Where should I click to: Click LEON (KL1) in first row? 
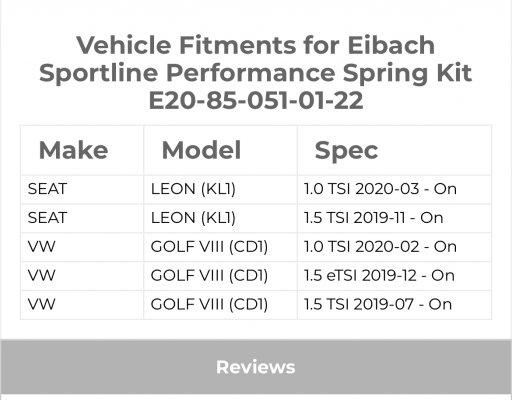pos(193,189)
